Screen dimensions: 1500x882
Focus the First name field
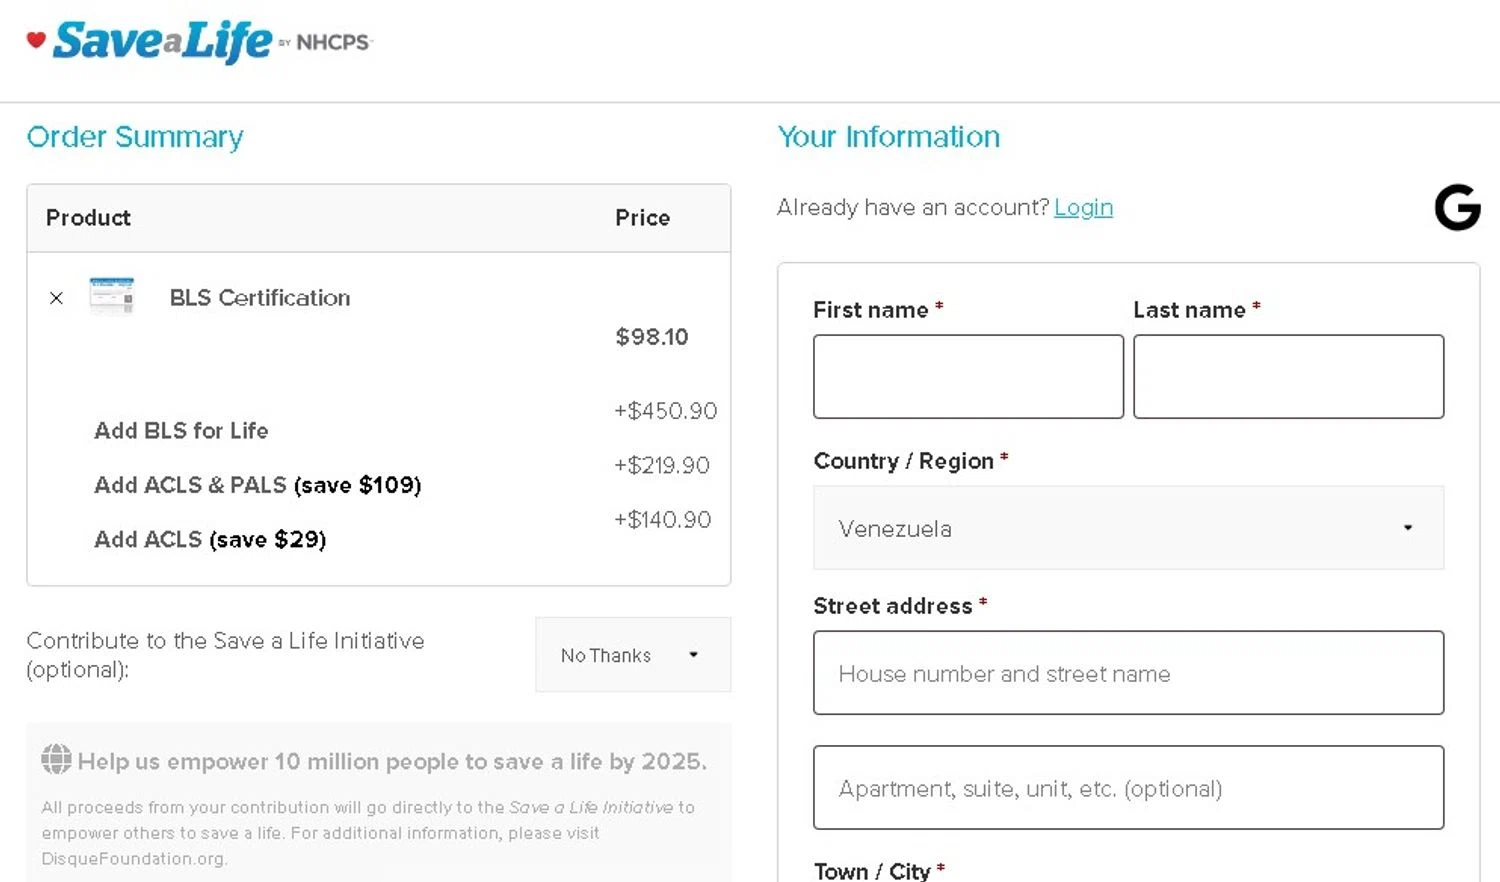[x=968, y=376]
